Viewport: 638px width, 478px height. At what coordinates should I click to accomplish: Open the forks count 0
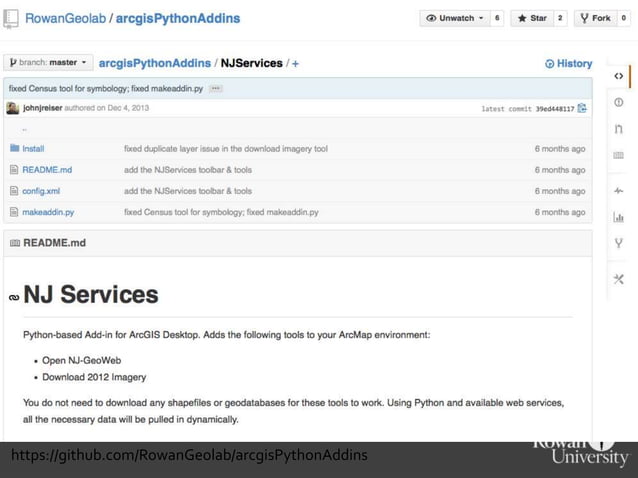pyautogui.click(x=623, y=18)
